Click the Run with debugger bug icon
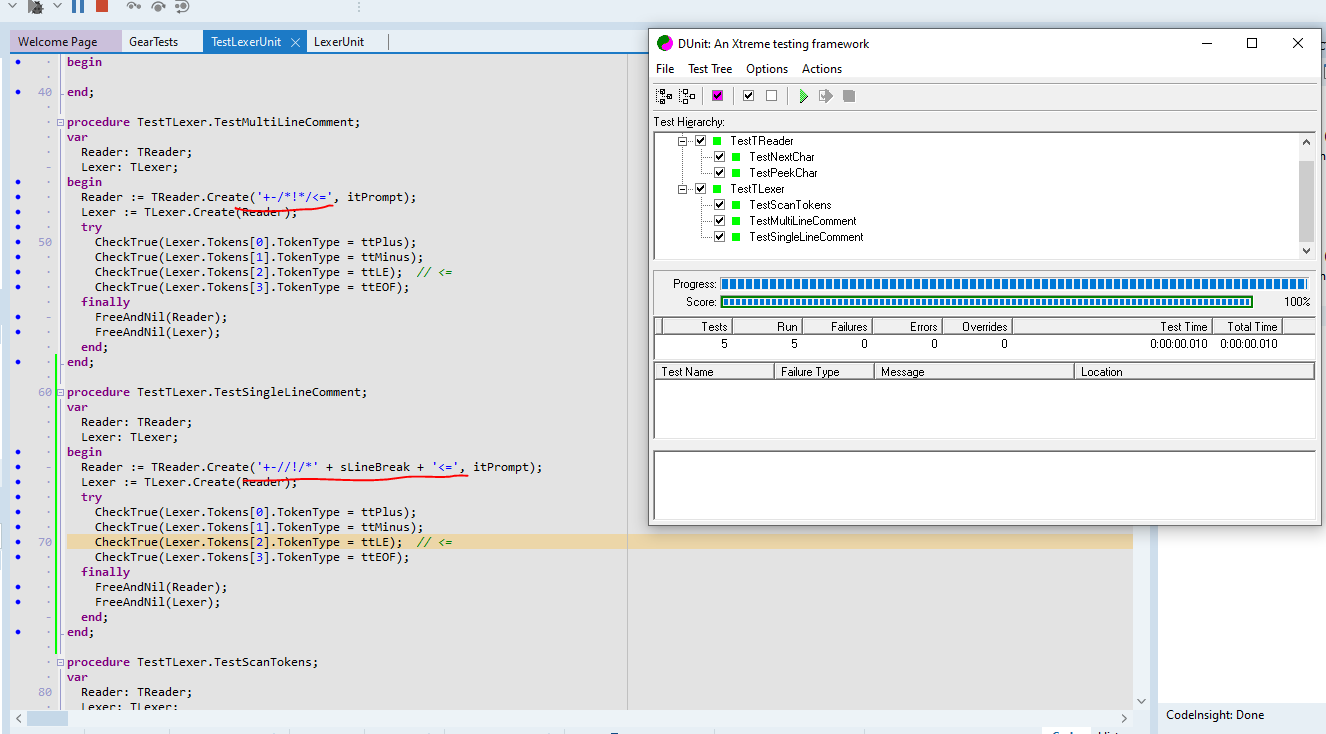 [35, 6]
